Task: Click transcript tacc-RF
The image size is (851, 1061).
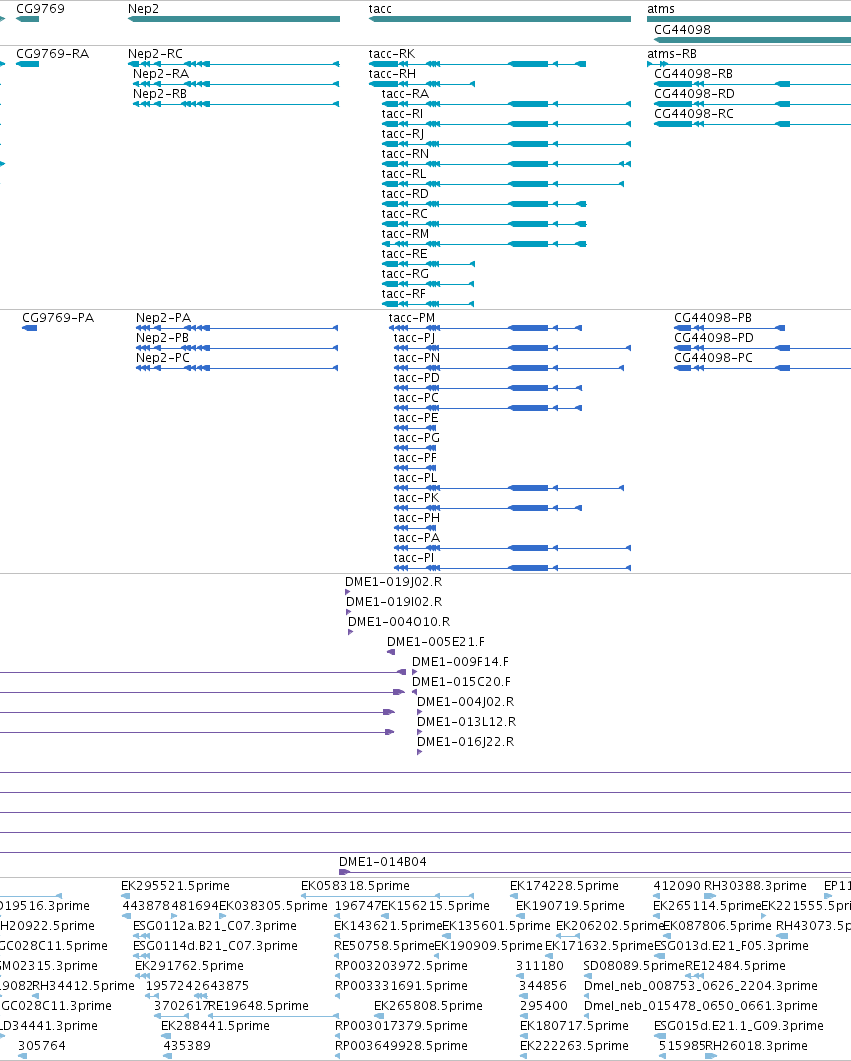Action: point(404,294)
